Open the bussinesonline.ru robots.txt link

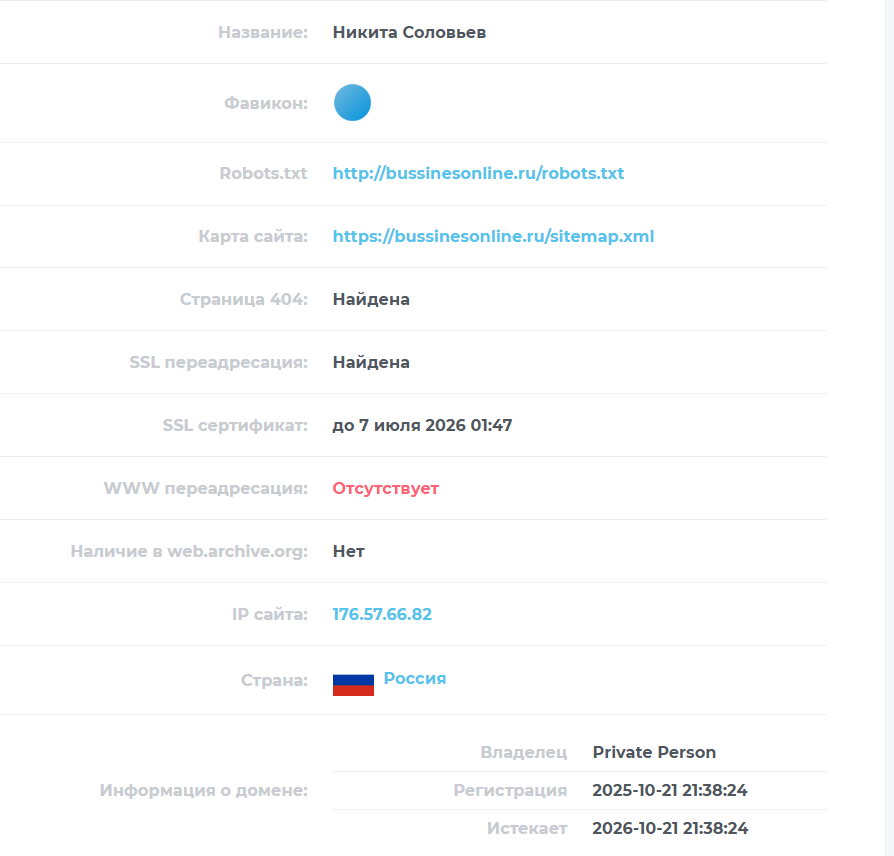click(x=478, y=173)
